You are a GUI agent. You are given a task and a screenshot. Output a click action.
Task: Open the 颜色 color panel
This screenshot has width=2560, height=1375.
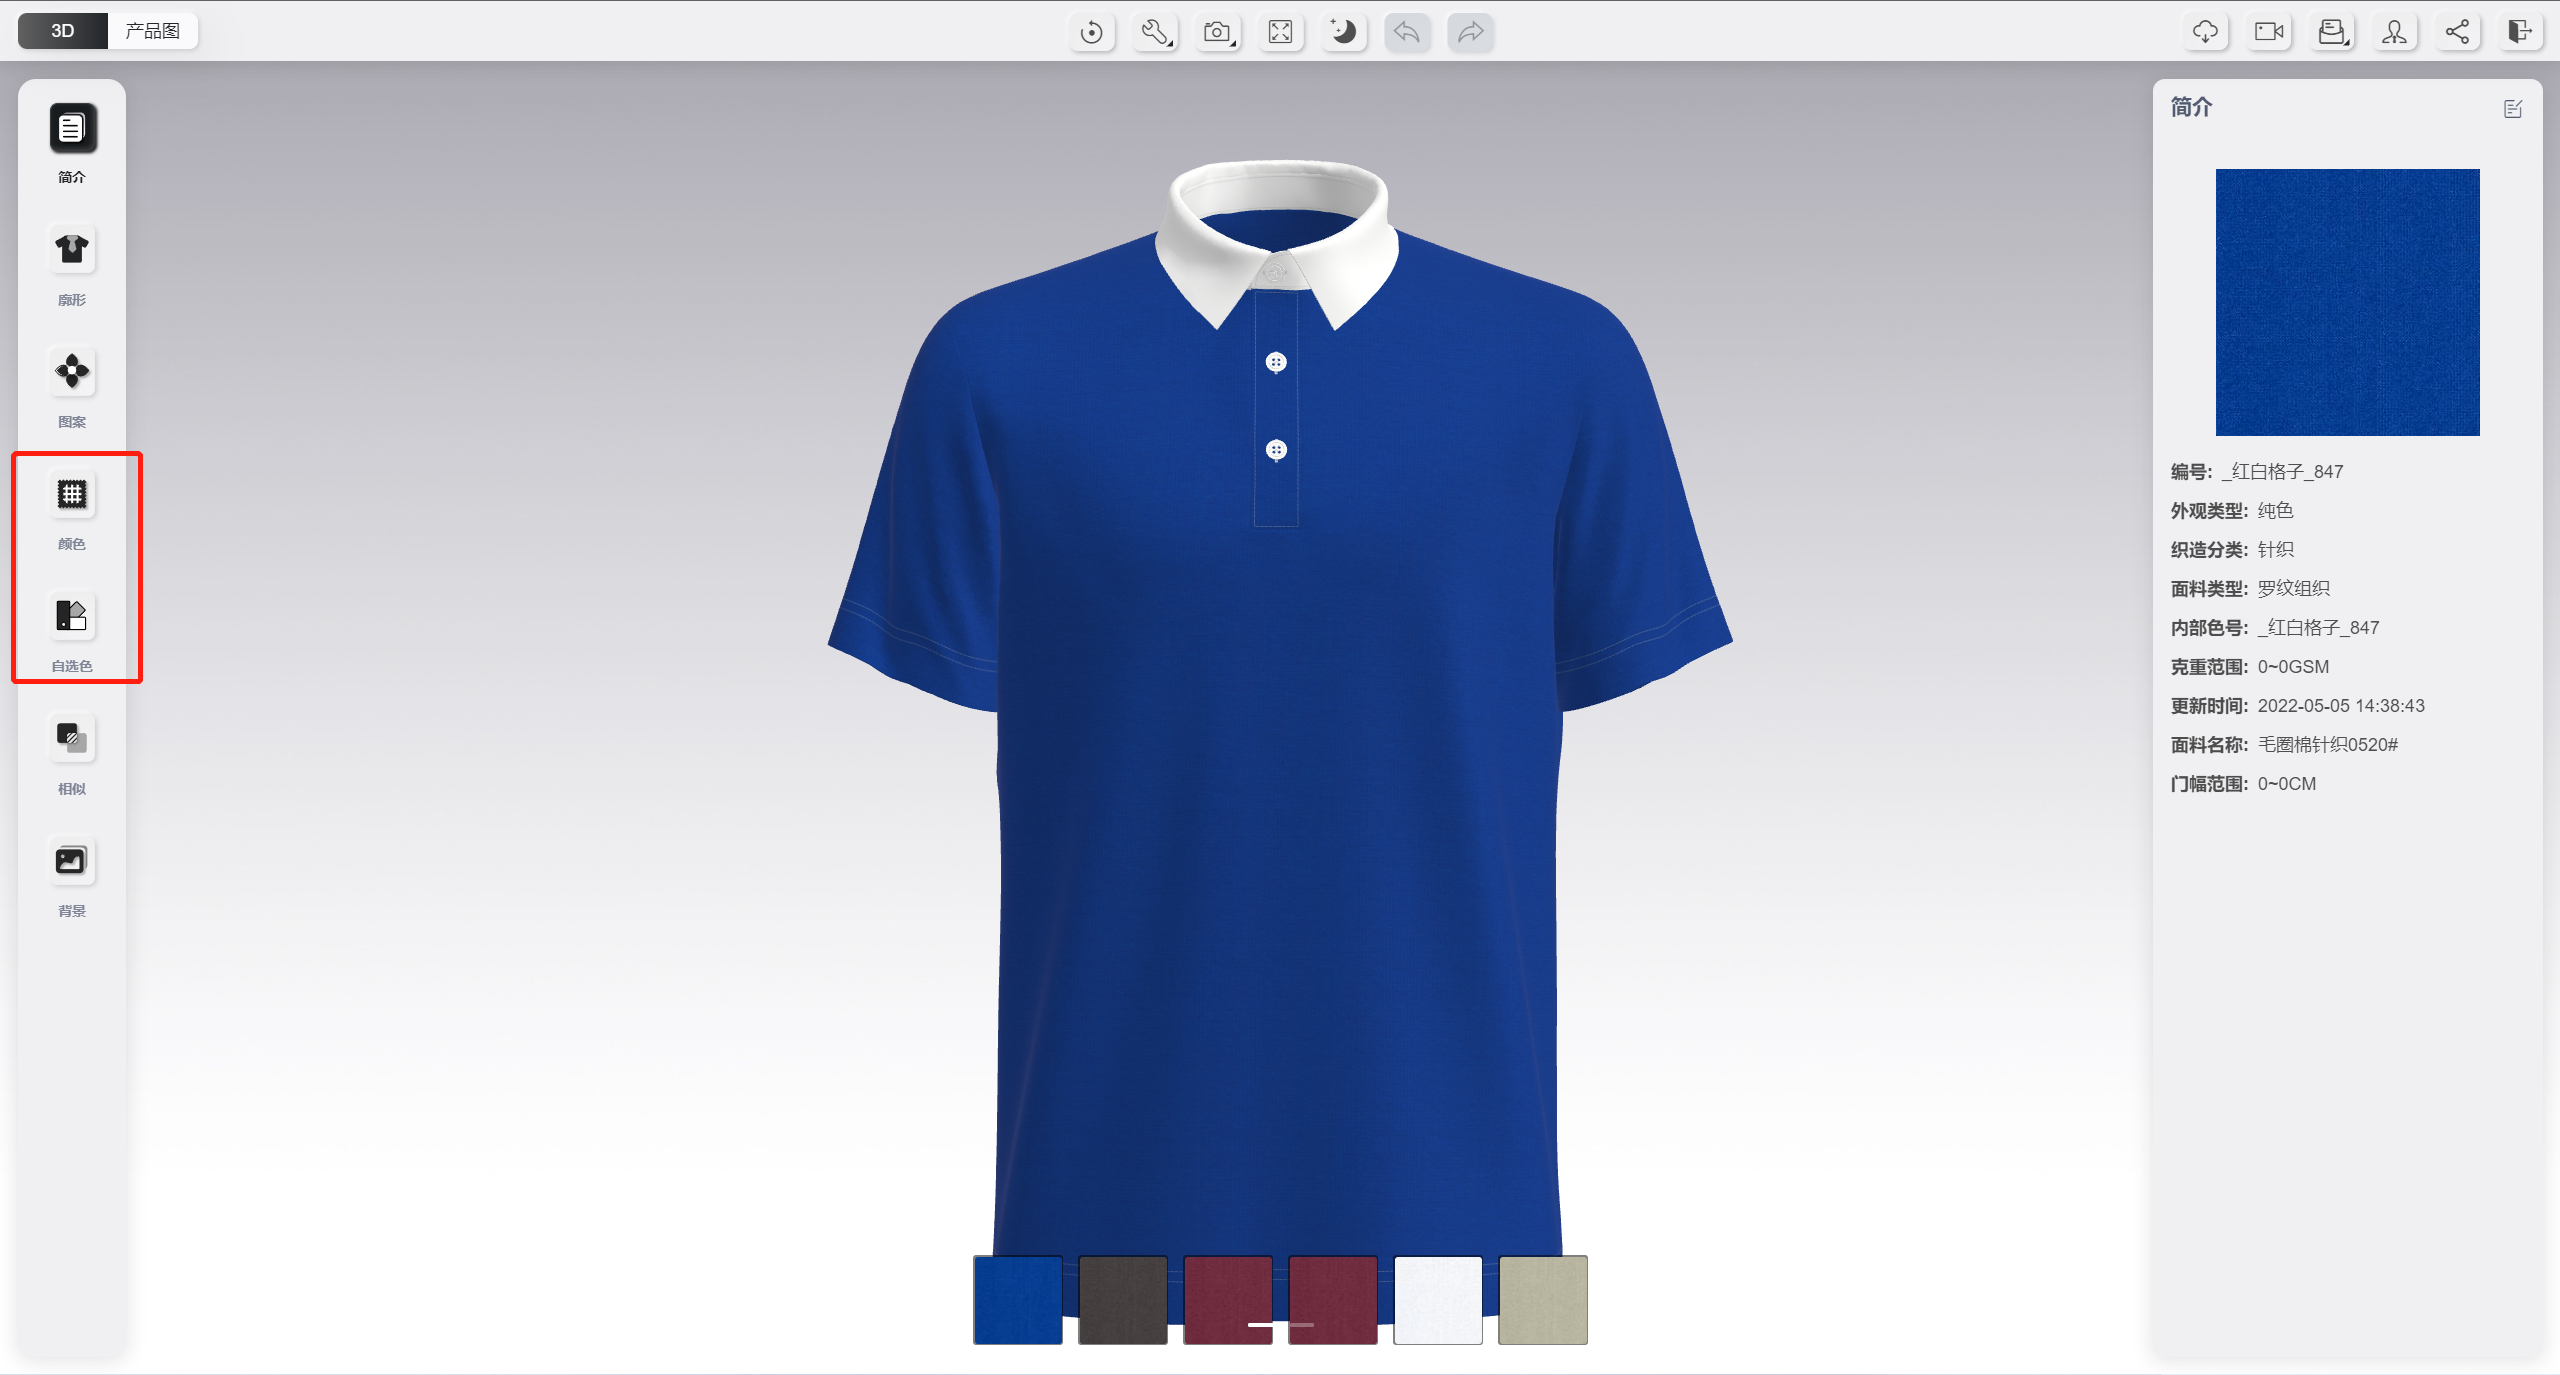72,494
